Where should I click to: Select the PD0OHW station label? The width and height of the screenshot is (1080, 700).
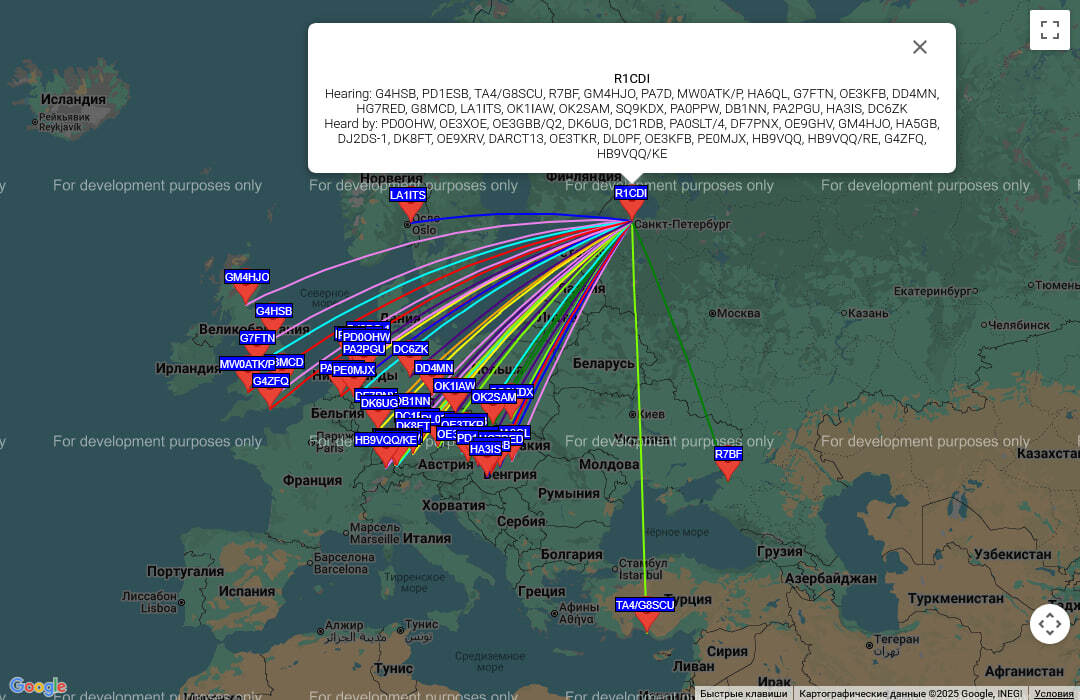[366, 337]
